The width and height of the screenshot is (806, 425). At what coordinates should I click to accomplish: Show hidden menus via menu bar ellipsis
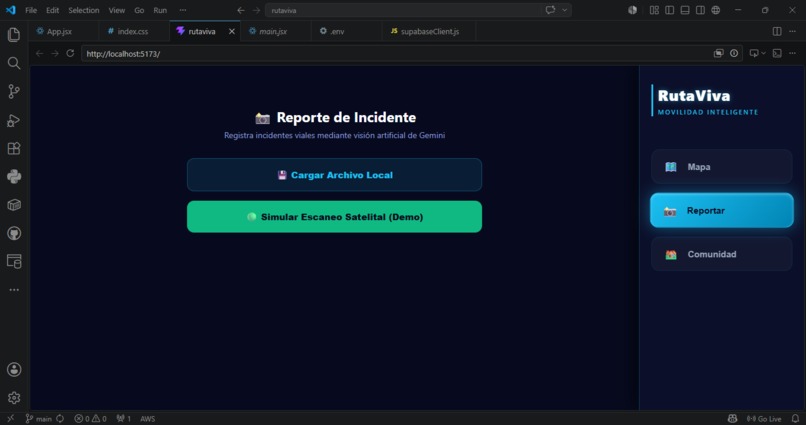183,10
